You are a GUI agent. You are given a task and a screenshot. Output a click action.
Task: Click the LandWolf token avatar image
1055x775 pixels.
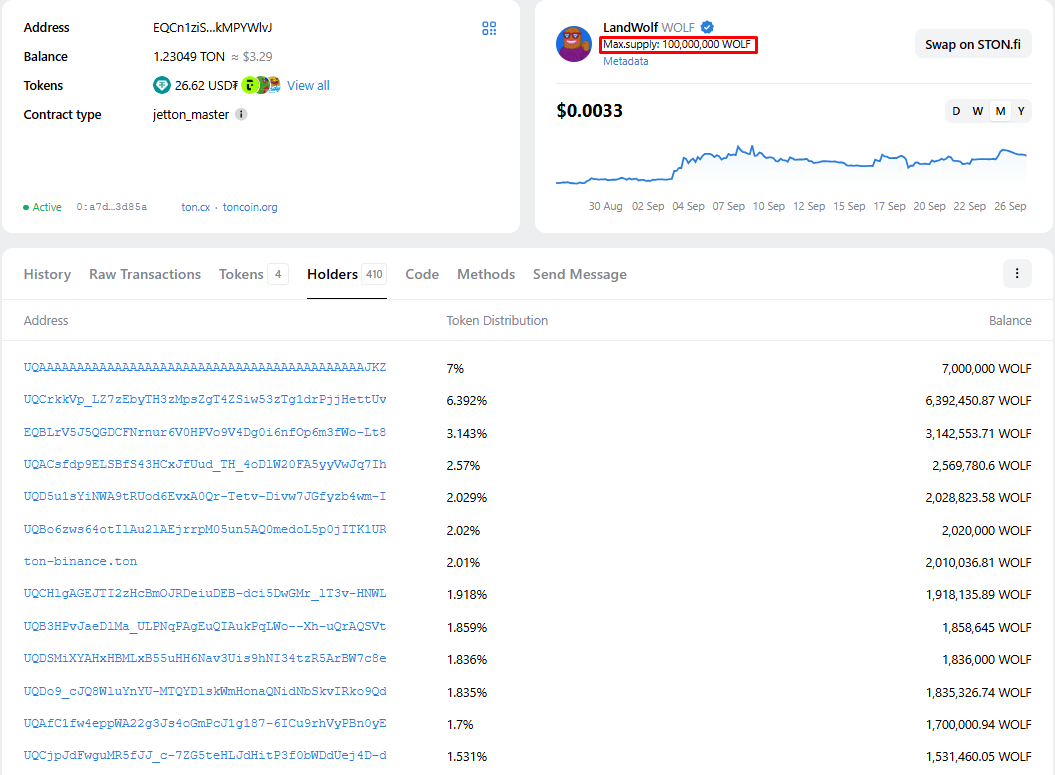click(x=573, y=43)
